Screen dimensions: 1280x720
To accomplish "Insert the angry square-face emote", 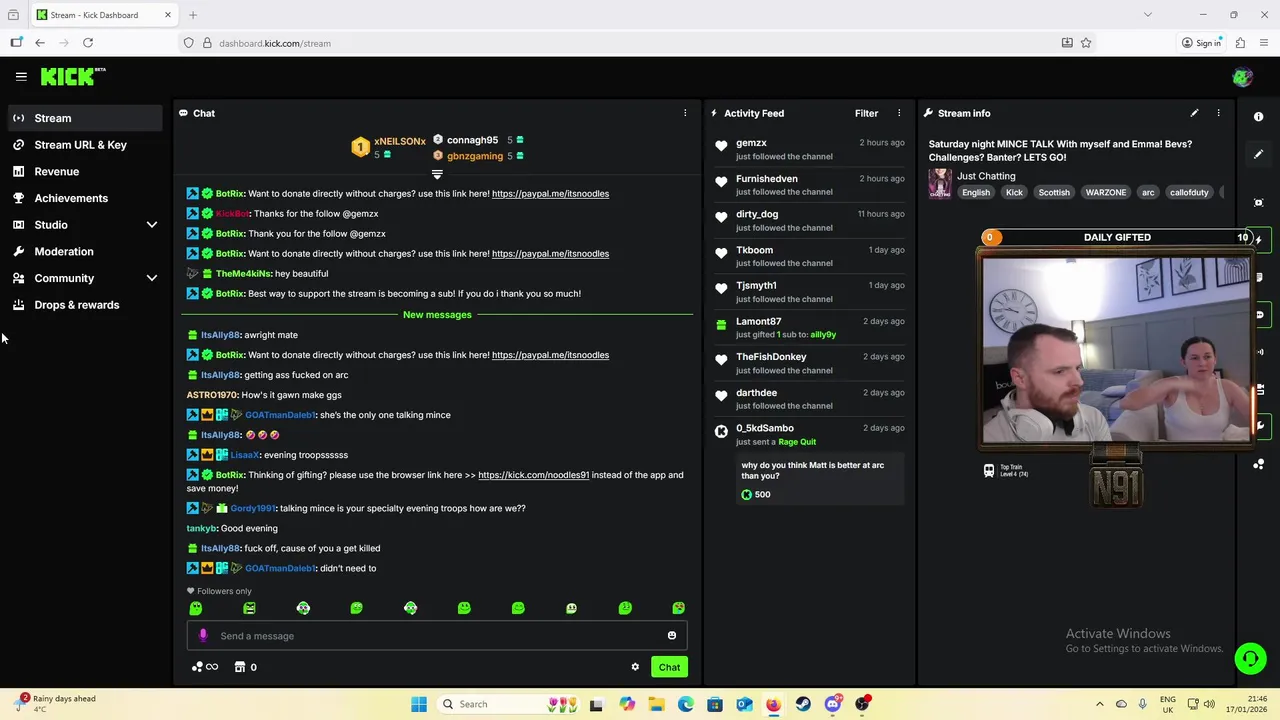I will [249, 608].
